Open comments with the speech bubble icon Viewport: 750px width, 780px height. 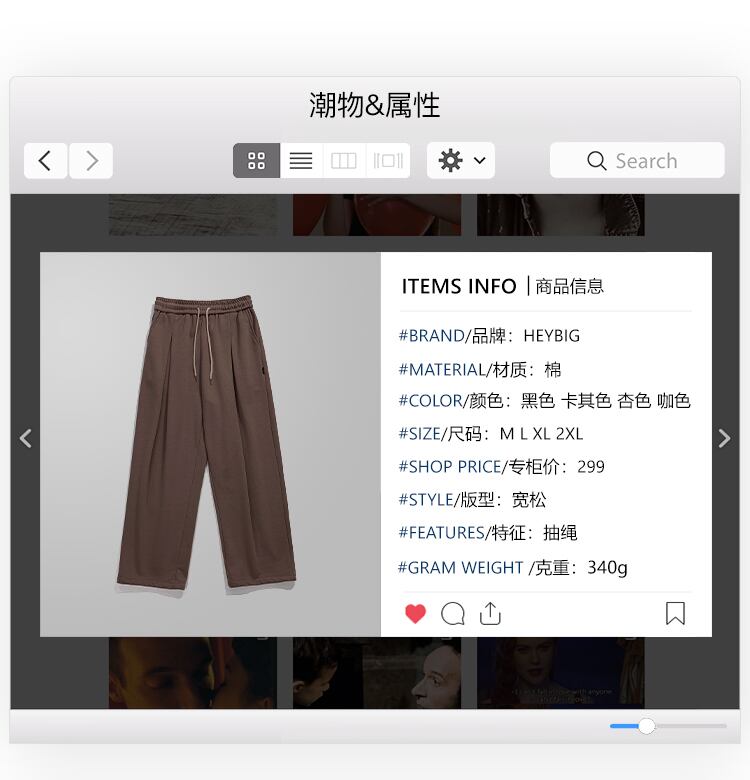453,613
